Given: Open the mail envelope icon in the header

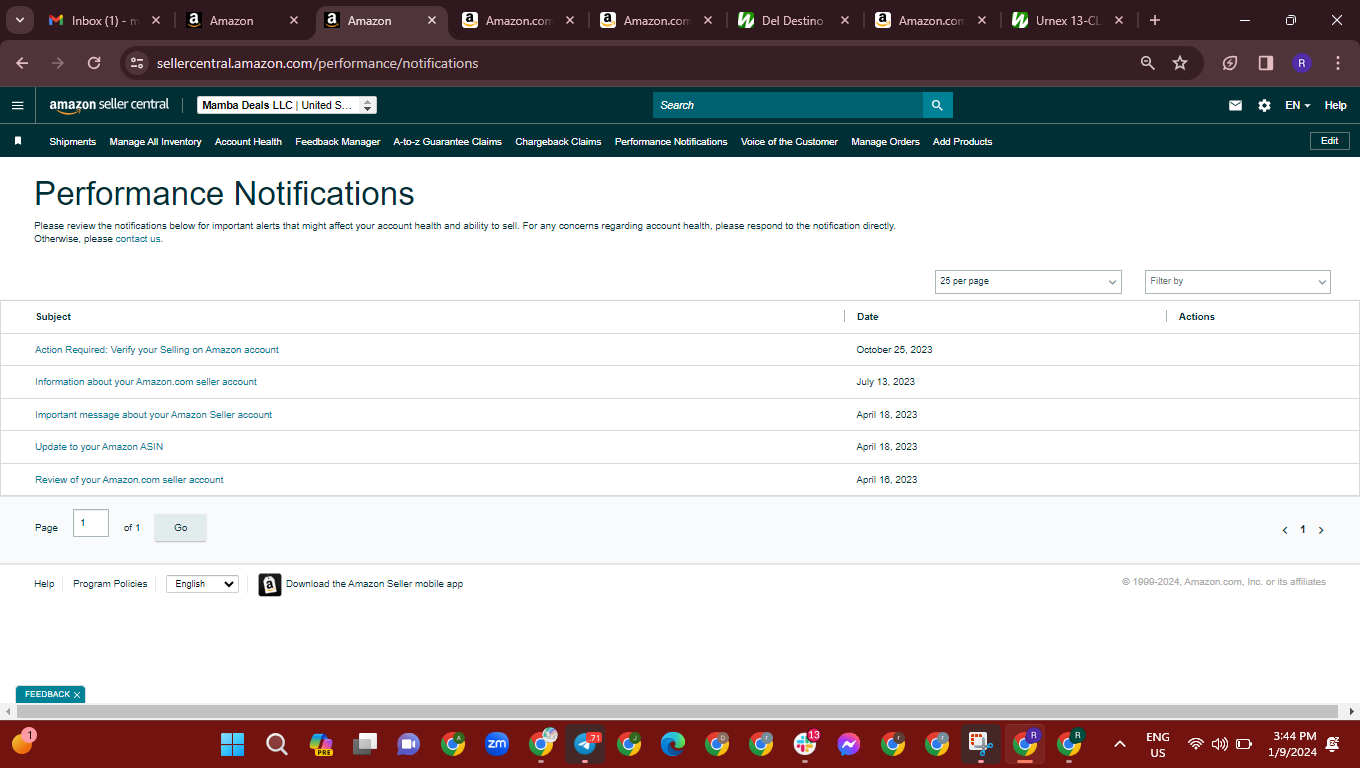Looking at the screenshot, I should (x=1235, y=105).
